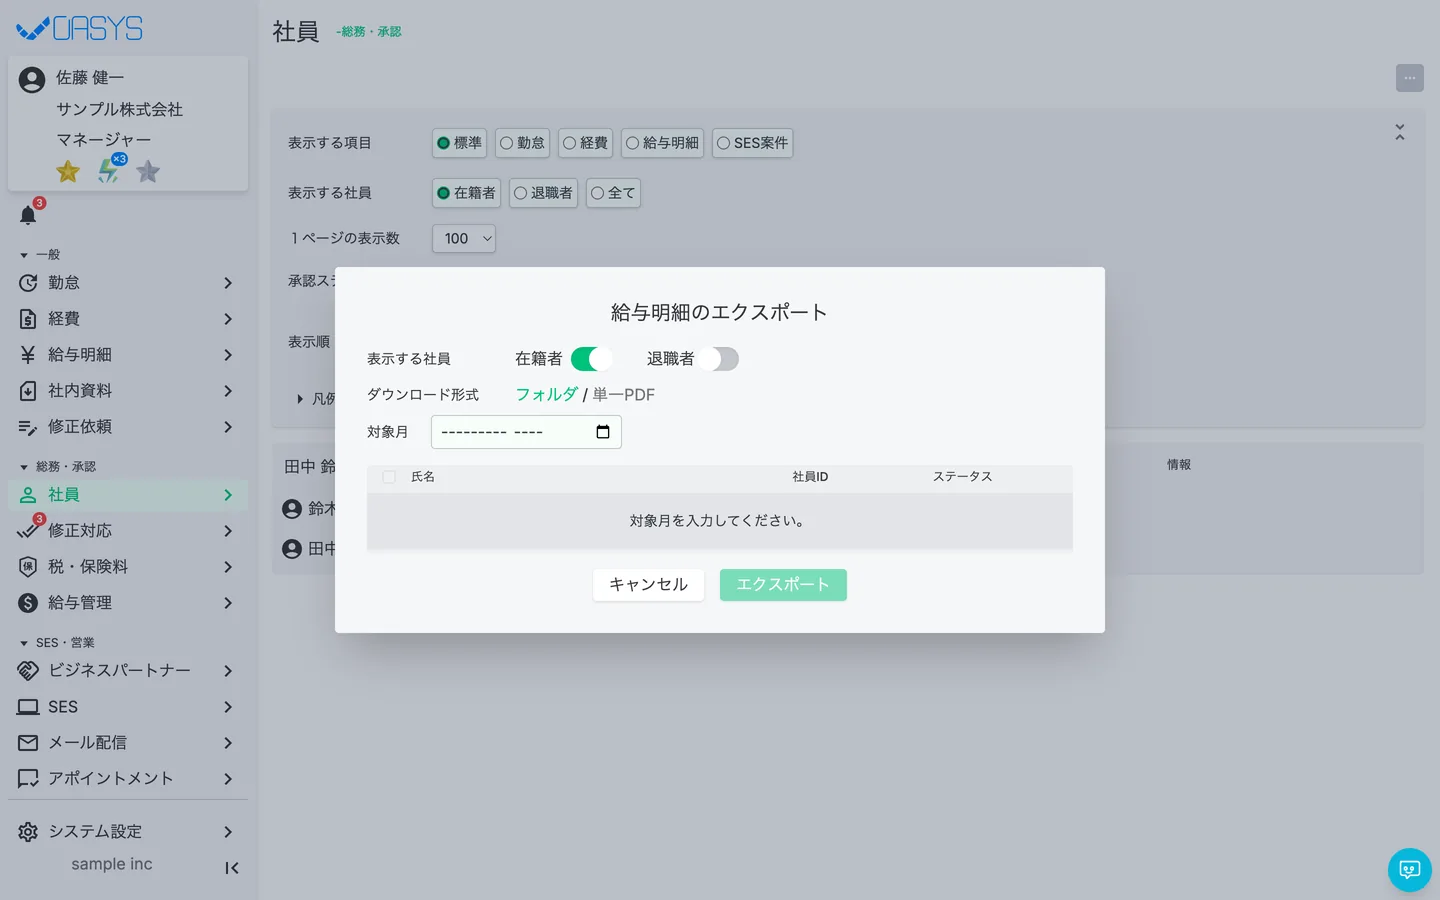The height and width of the screenshot is (900, 1440).
Task: Open the notification bell icon
Action: pyautogui.click(x=28, y=215)
